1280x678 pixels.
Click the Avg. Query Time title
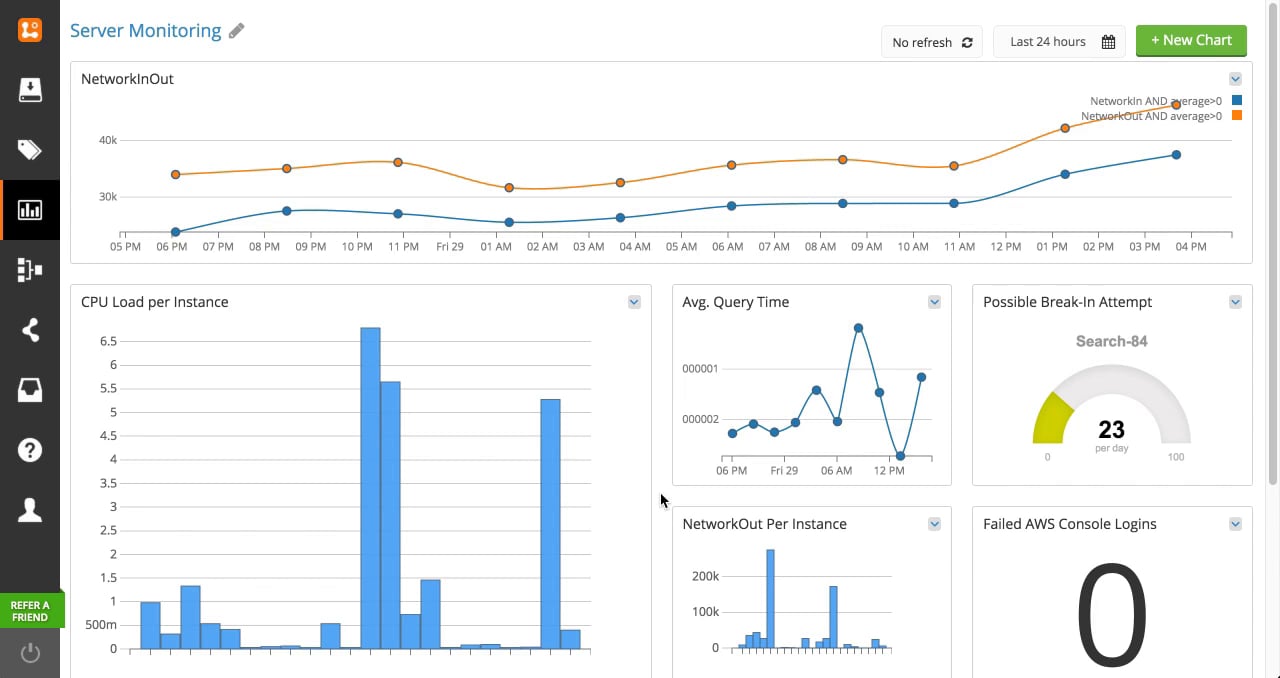[x=735, y=302]
